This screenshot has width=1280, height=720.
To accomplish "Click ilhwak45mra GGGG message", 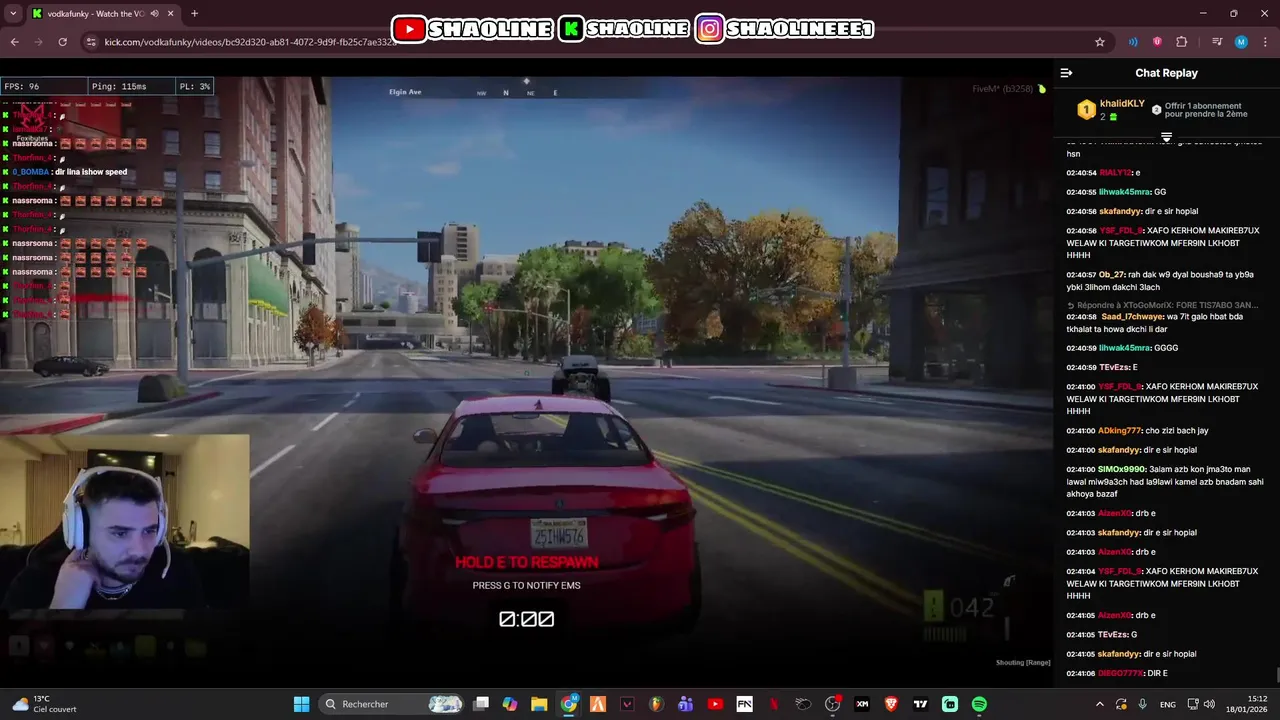I will click(1122, 348).
